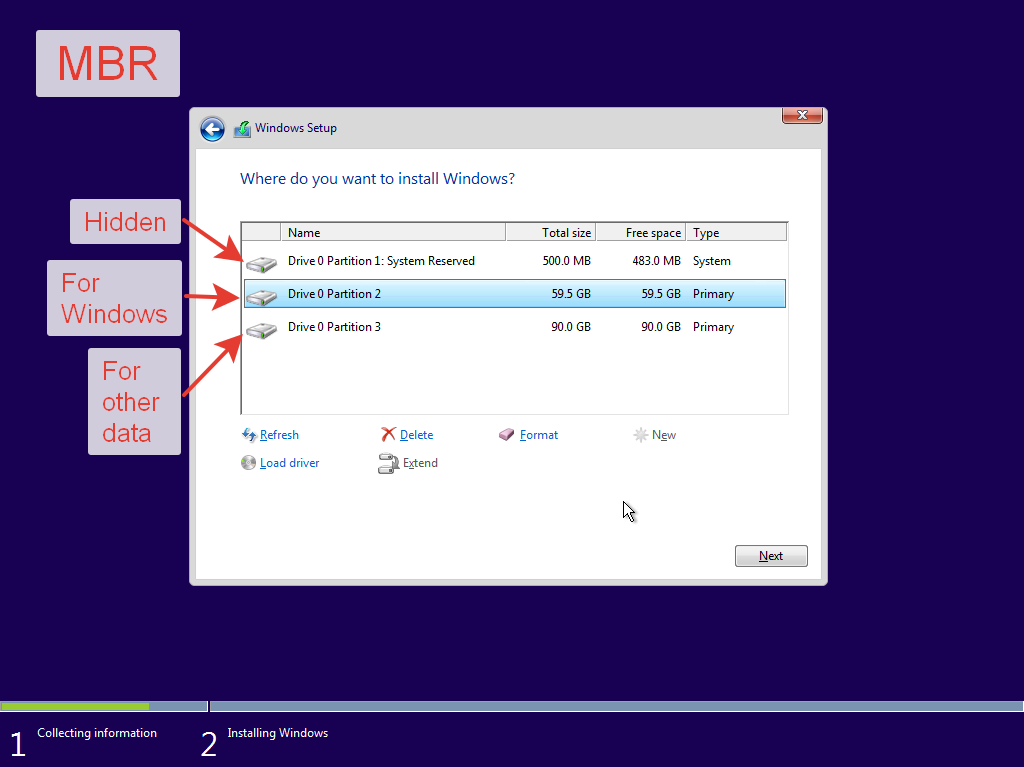The height and width of the screenshot is (767, 1024).
Task: Click the Next button
Action: tap(771, 556)
